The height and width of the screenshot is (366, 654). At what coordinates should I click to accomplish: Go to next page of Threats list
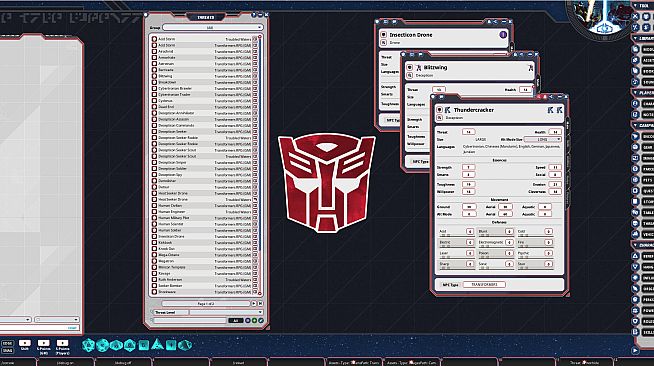pyautogui.click(x=254, y=304)
